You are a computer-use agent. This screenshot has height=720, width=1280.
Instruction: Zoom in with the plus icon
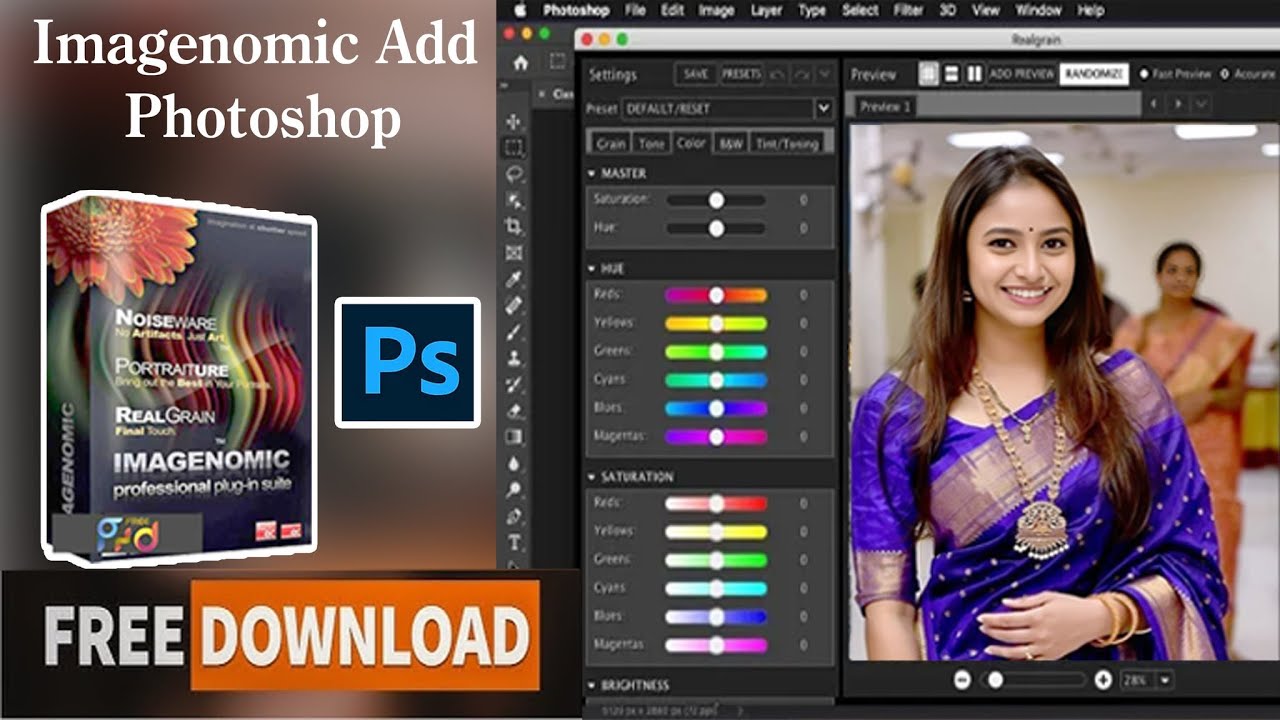pyautogui.click(x=1103, y=680)
